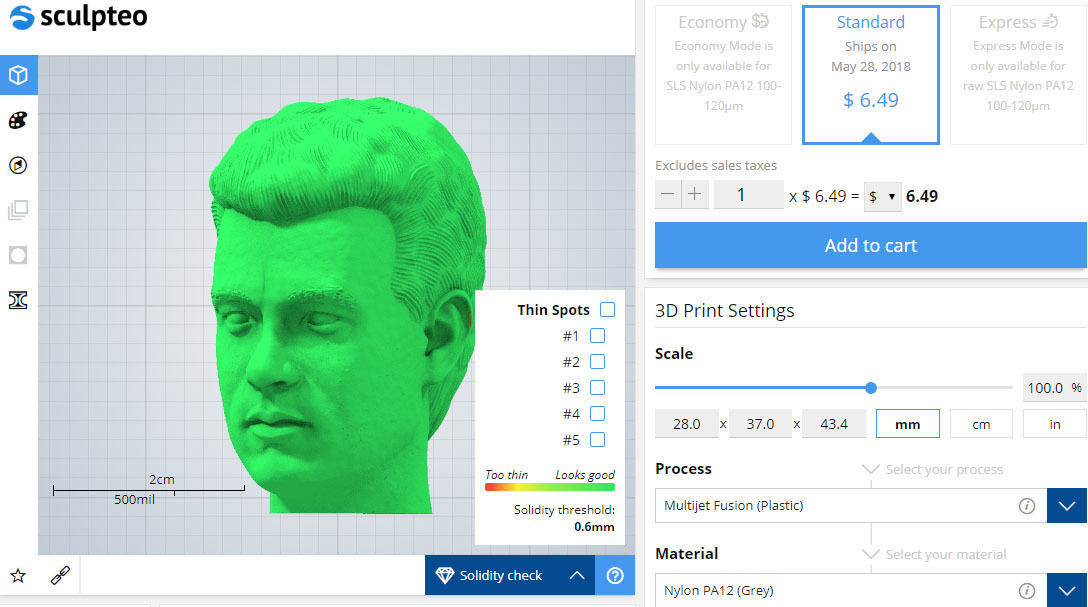Collapse the Solidity check panel chevron
This screenshot has width=1088, height=607.
tap(577, 575)
